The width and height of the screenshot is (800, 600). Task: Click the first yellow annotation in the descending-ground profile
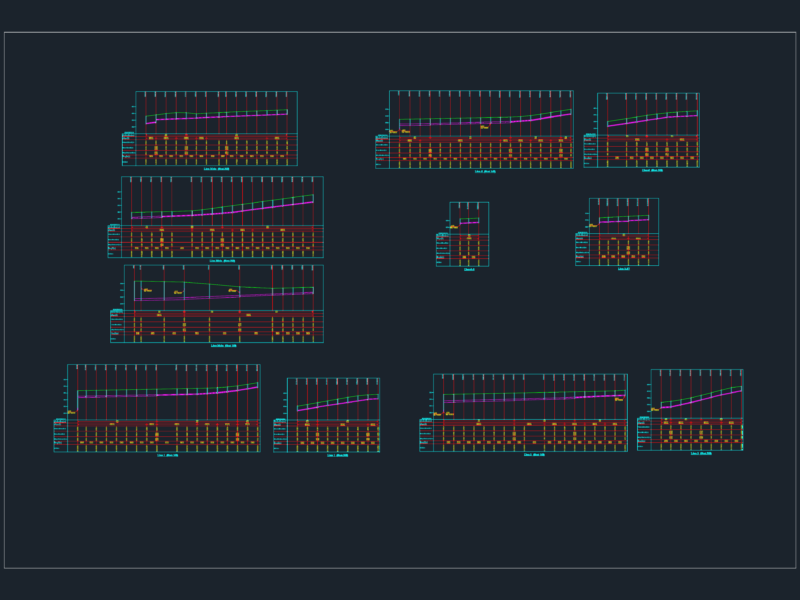[147, 290]
